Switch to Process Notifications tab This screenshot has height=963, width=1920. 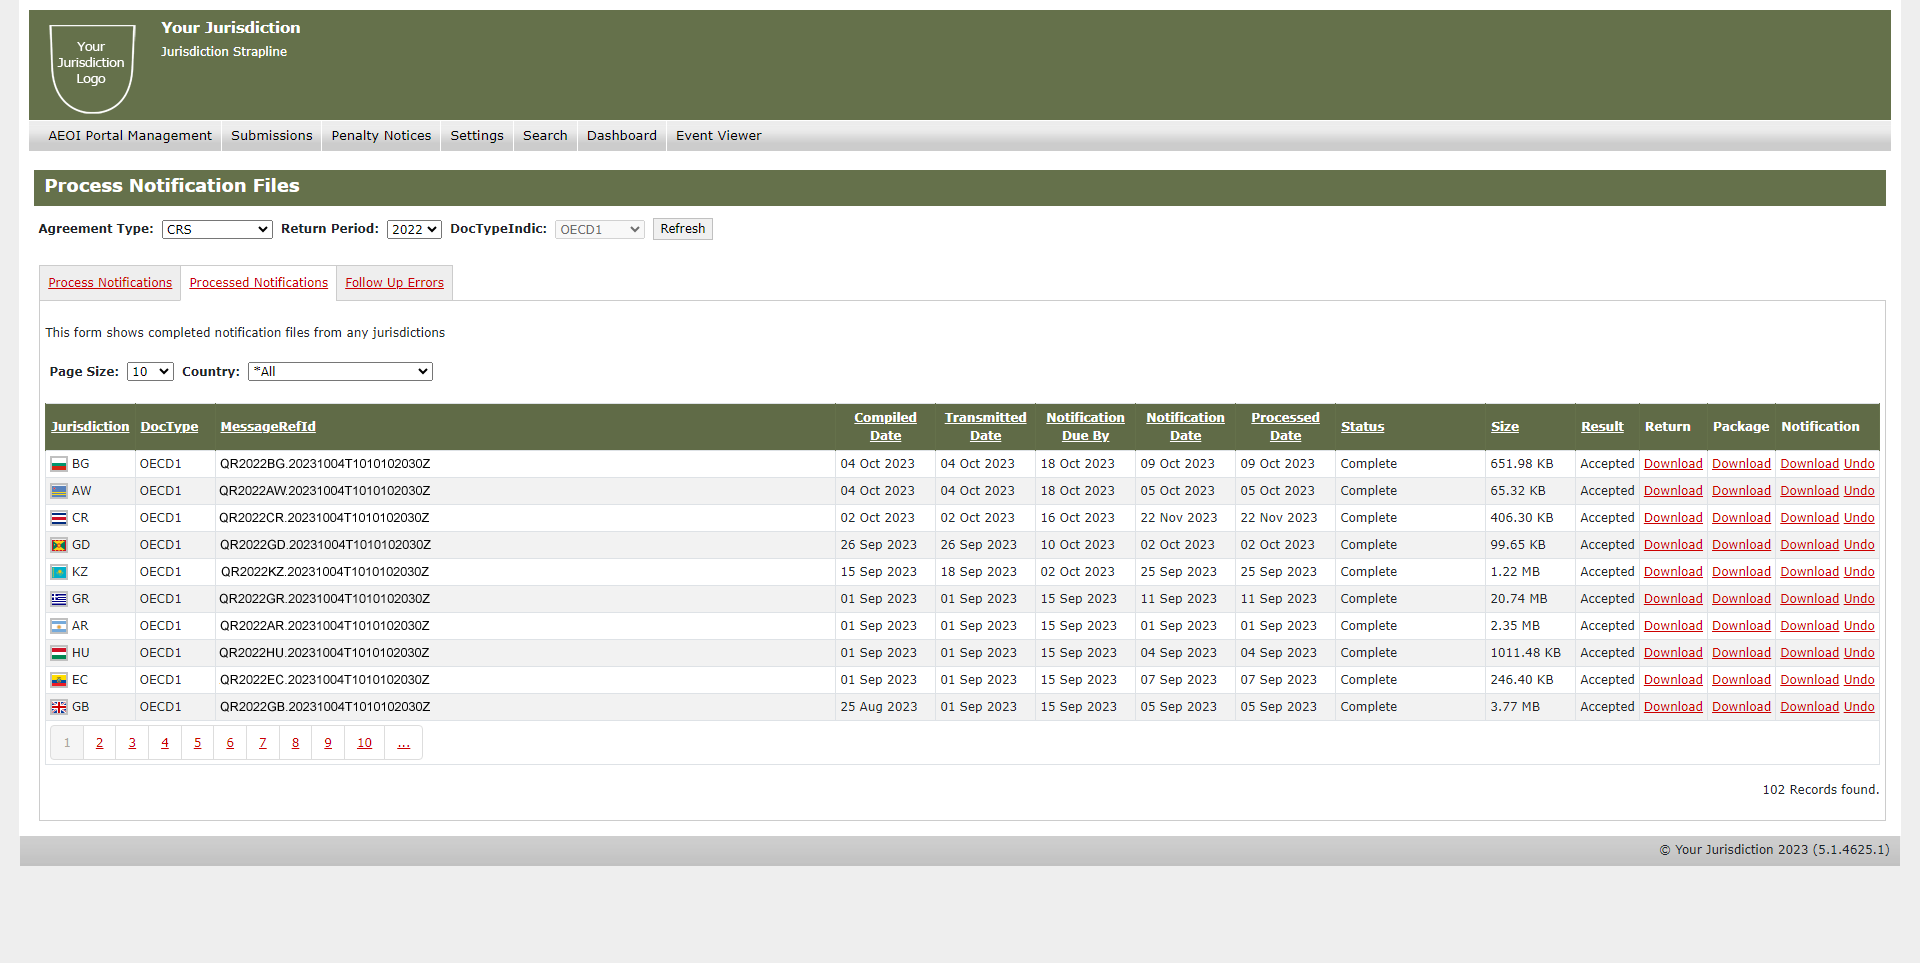[x=110, y=283]
